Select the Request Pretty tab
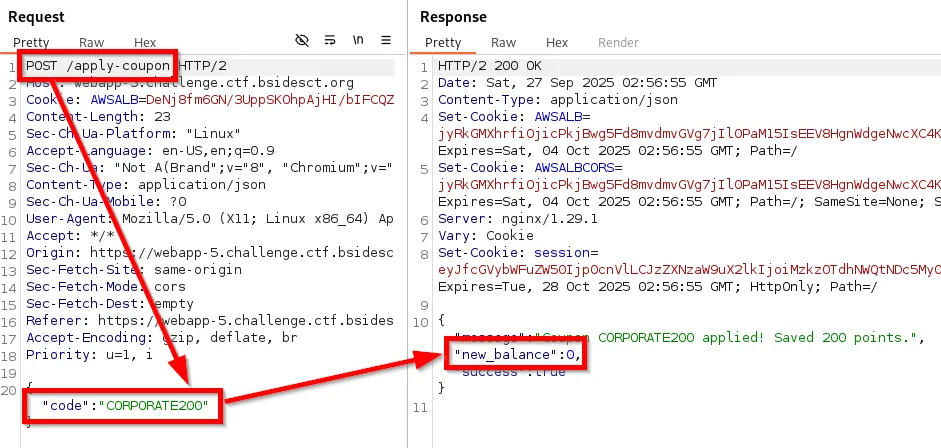The height and width of the screenshot is (448, 941). click(x=31, y=43)
